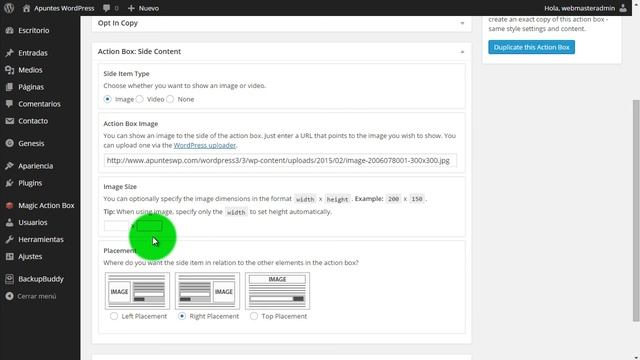Choose Right Placement radio button

click(182, 316)
